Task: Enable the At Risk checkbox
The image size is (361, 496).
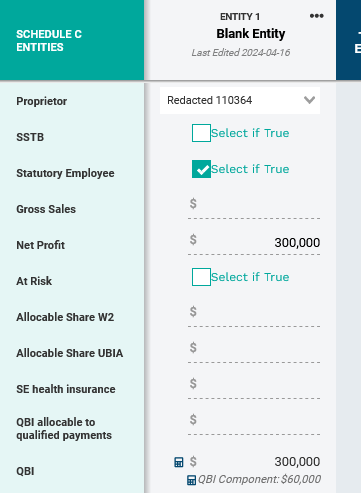Action: tap(201, 277)
